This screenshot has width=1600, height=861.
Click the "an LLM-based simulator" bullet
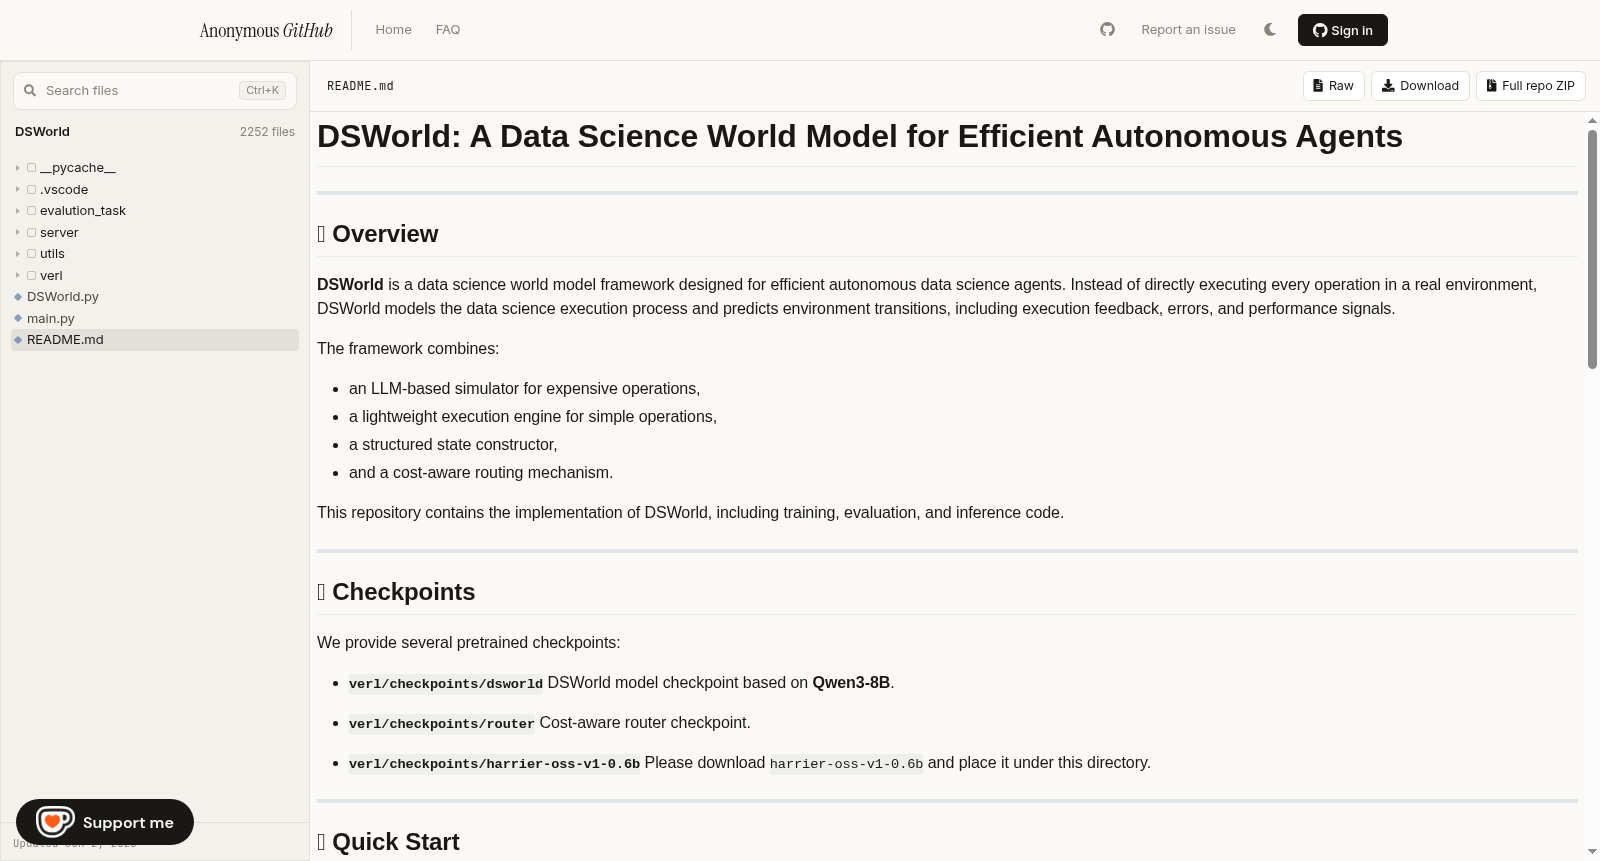pos(524,389)
